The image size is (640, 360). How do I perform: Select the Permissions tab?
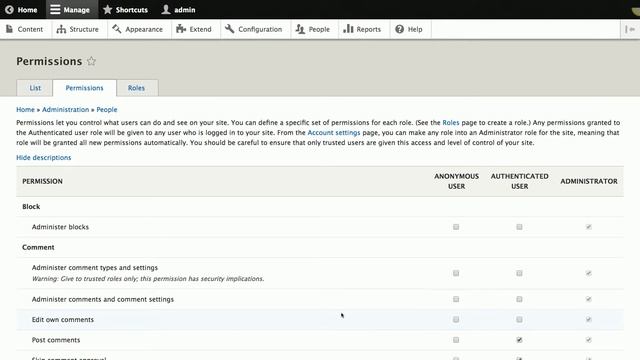(x=84, y=88)
